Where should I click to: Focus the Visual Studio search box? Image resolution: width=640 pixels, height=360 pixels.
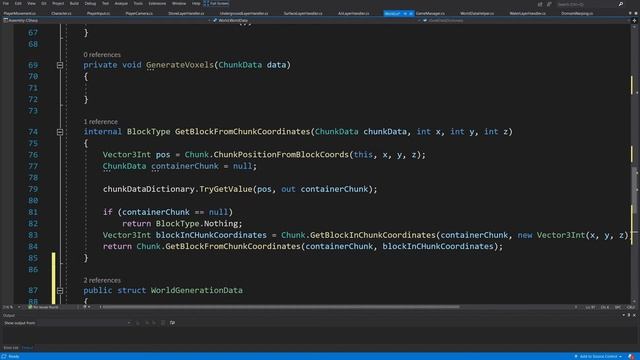[x=587, y=4]
